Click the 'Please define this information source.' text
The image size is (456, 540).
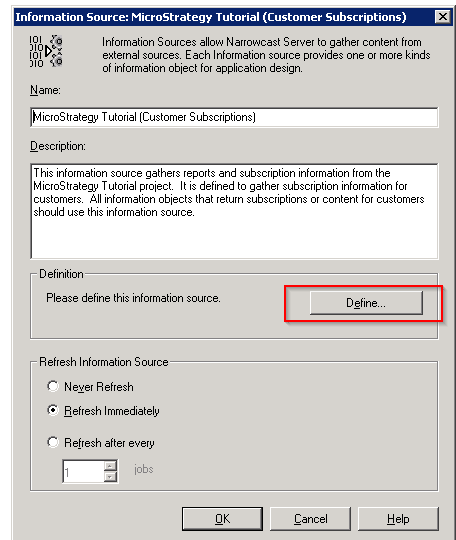pyautogui.click(x=133, y=298)
